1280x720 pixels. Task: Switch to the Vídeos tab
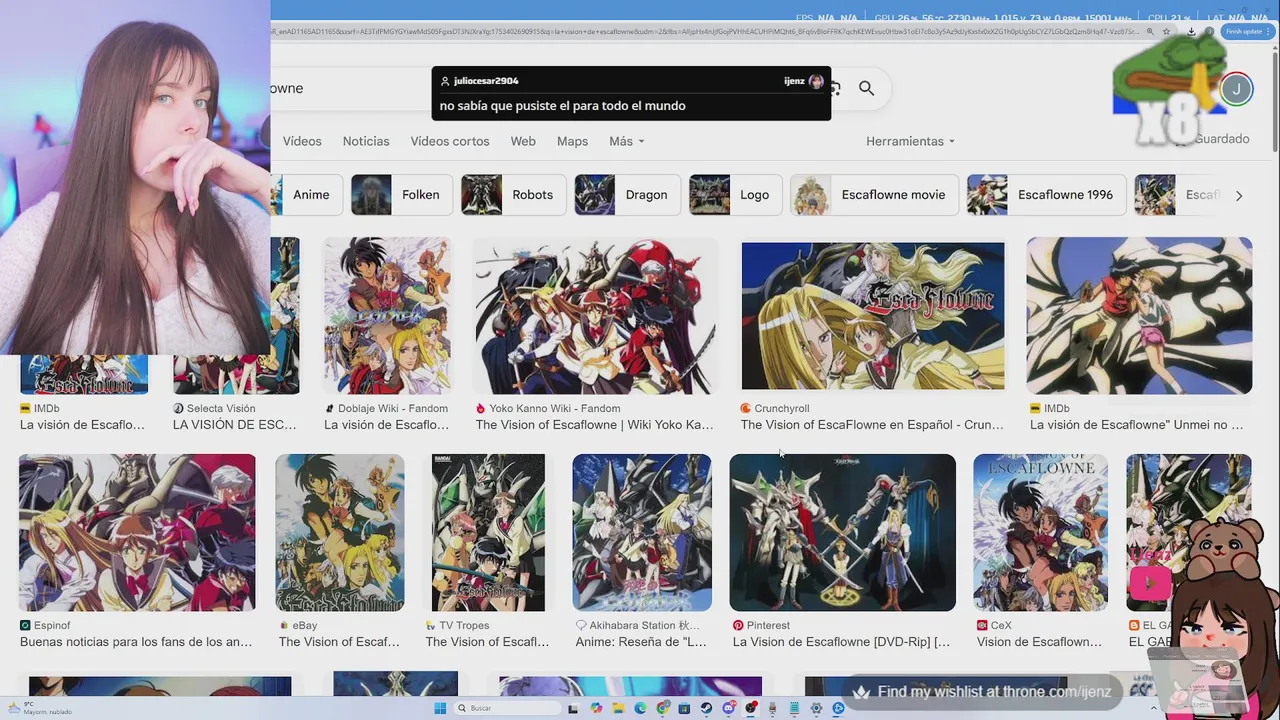pos(302,141)
